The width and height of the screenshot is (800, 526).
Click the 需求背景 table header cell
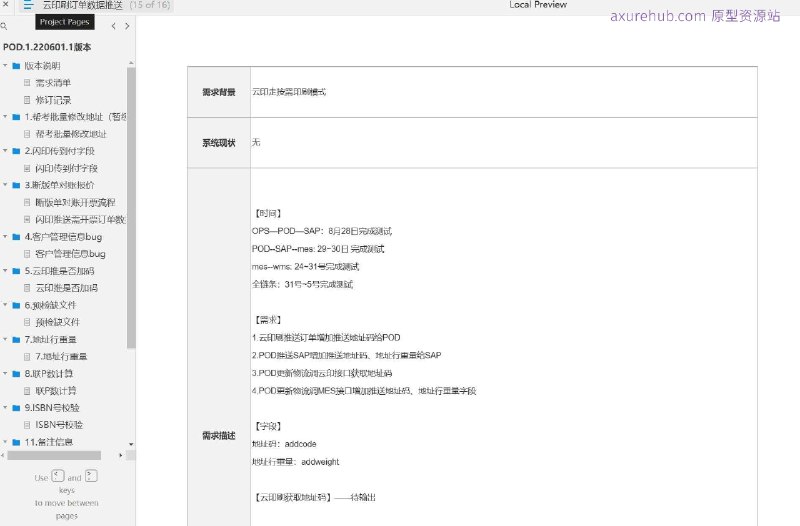tap(219, 92)
